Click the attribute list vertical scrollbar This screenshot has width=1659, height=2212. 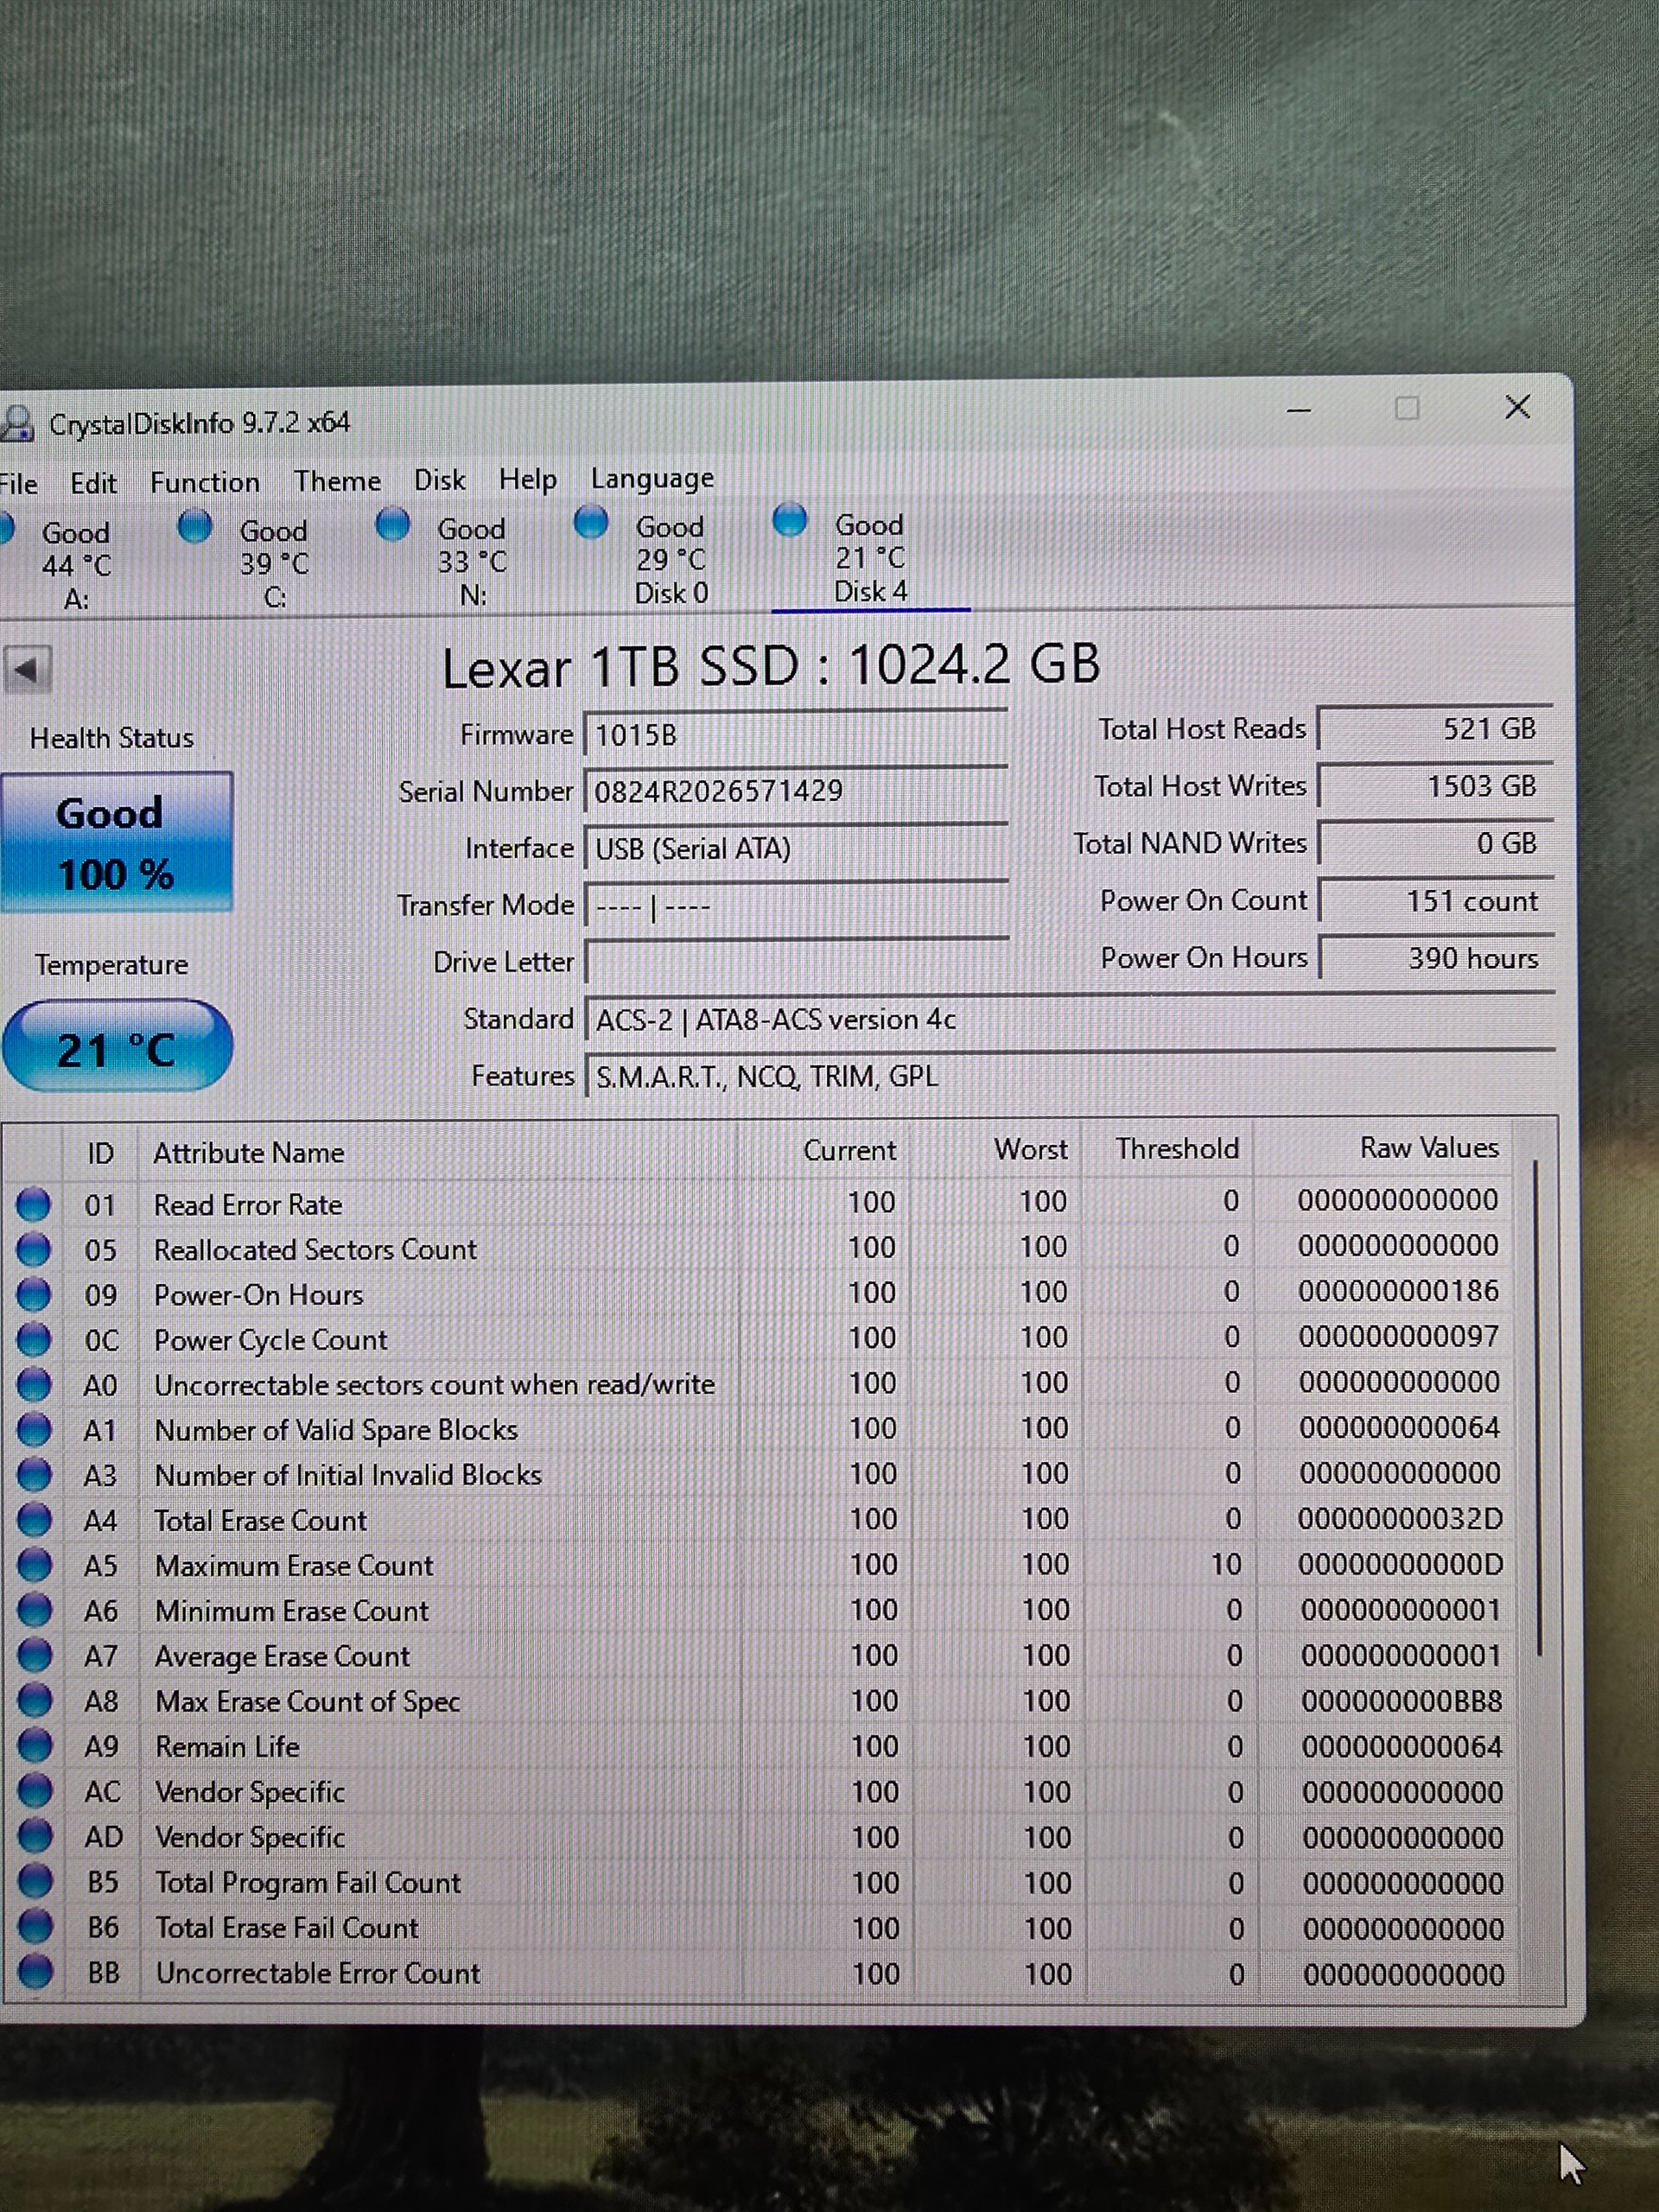click(1537, 1400)
